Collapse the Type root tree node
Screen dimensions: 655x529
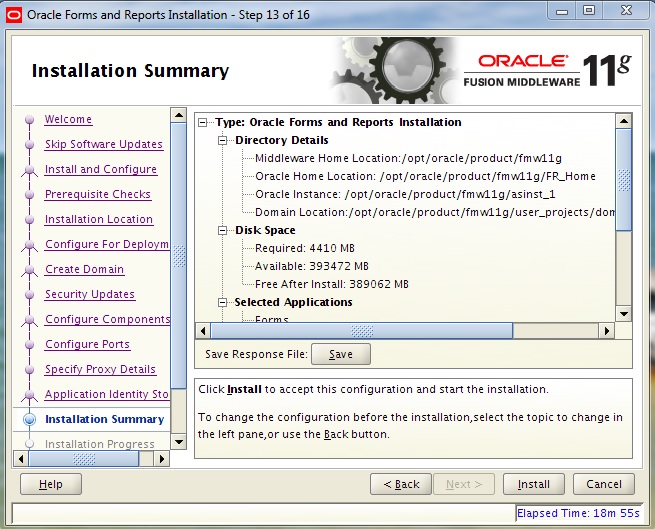click(204, 123)
